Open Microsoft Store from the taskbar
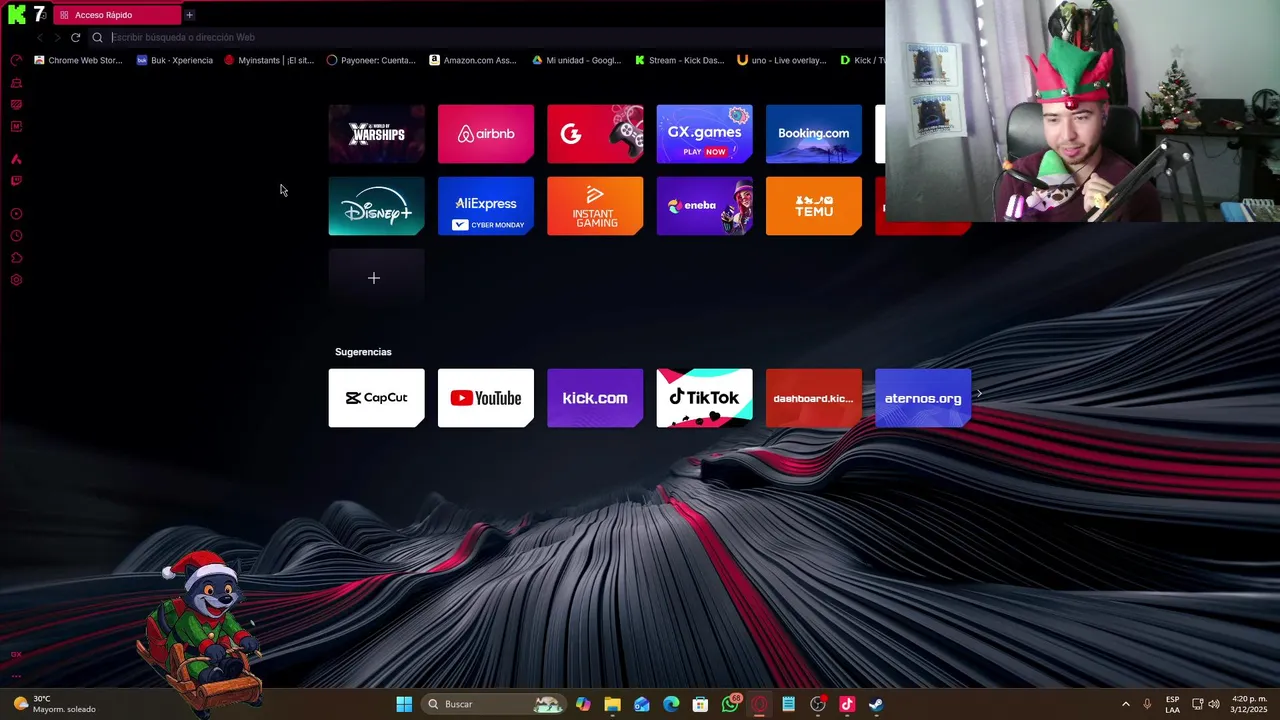Screen dimensions: 1280x720 point(700,704)
